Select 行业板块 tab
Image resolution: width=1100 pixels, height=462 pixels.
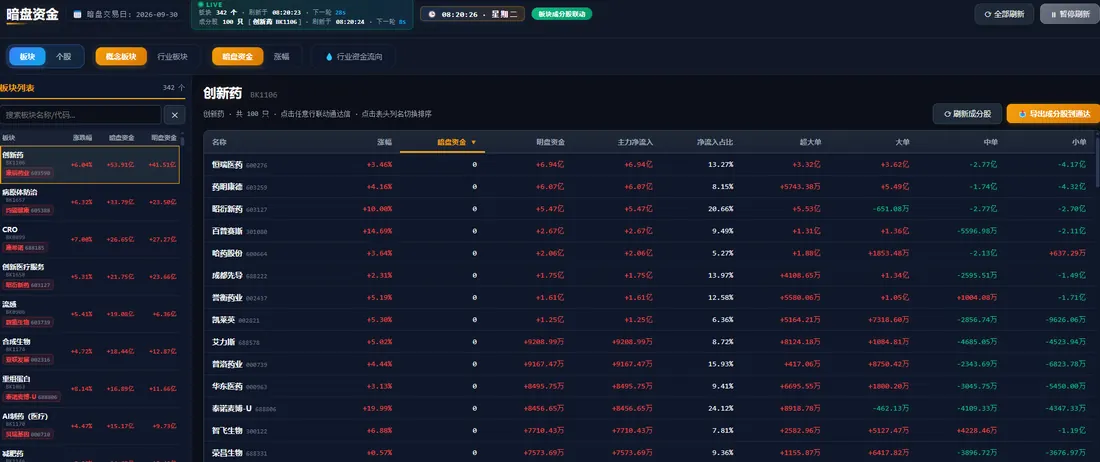coord(173,57)
